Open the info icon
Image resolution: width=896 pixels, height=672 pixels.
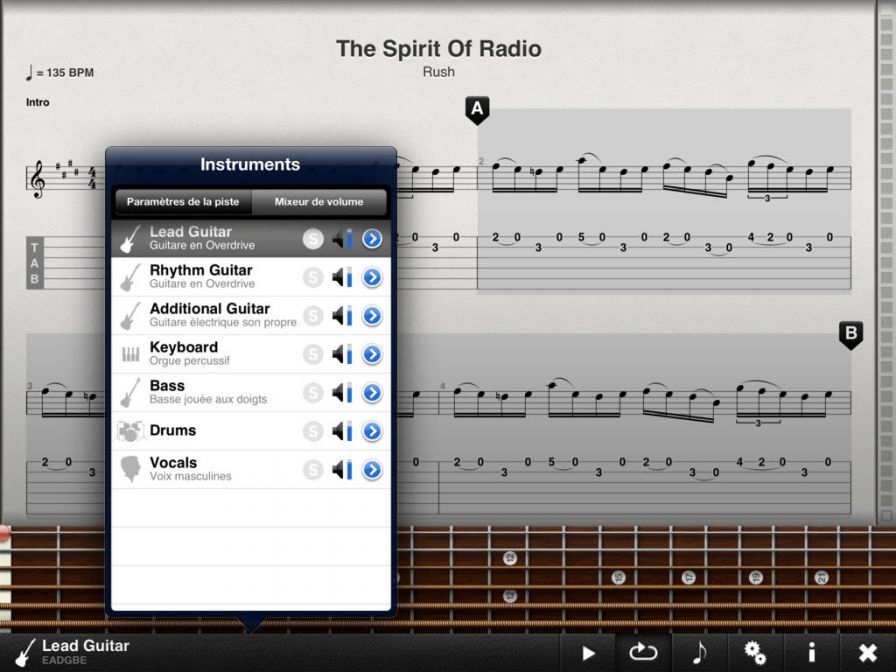tap(811, 652)
